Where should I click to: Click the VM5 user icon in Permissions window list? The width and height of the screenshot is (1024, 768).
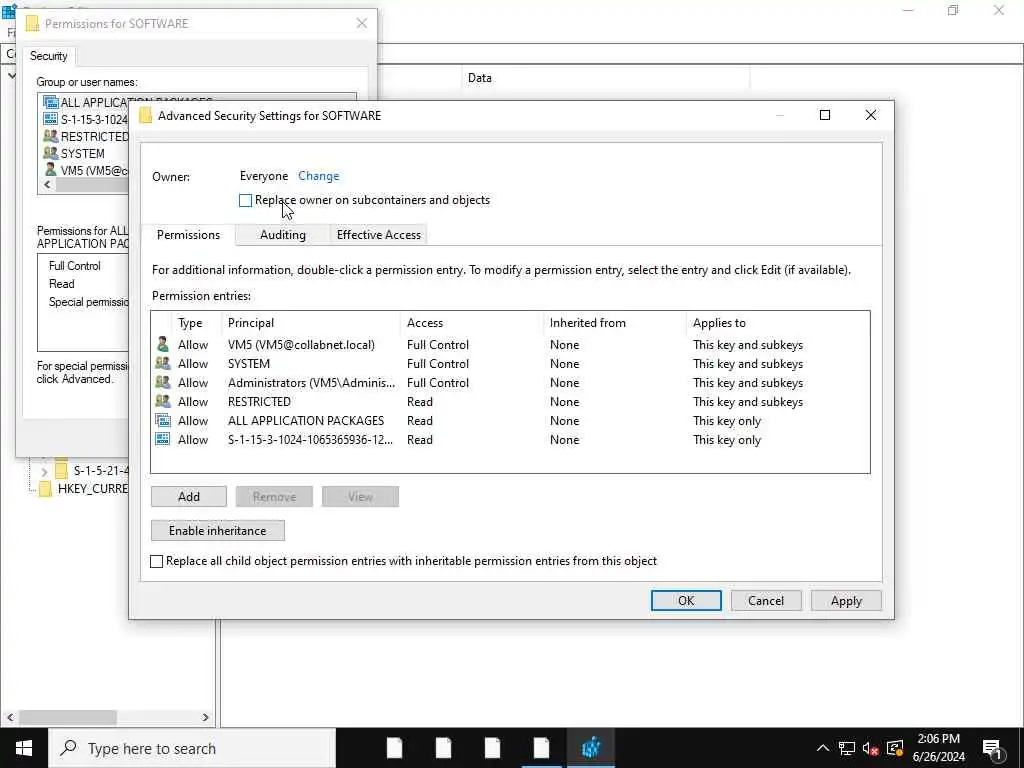click(50, 169)
